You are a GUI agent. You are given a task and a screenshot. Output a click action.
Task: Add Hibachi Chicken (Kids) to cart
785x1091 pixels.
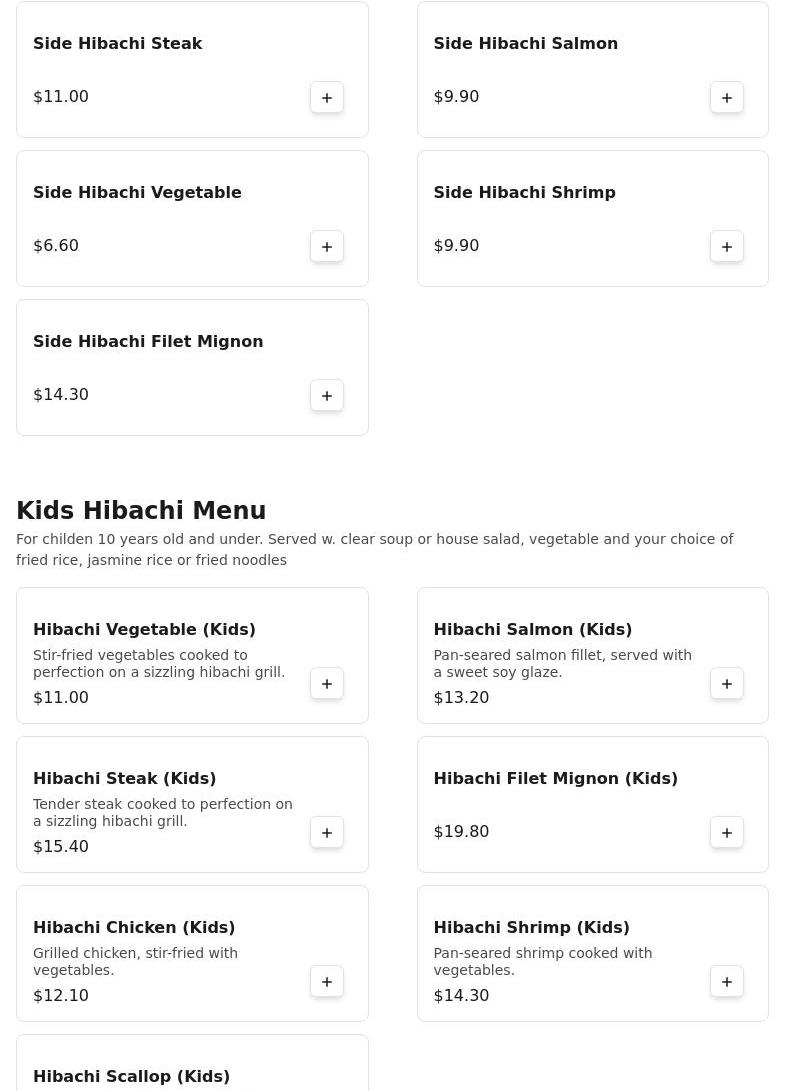[x=327, y=981]
